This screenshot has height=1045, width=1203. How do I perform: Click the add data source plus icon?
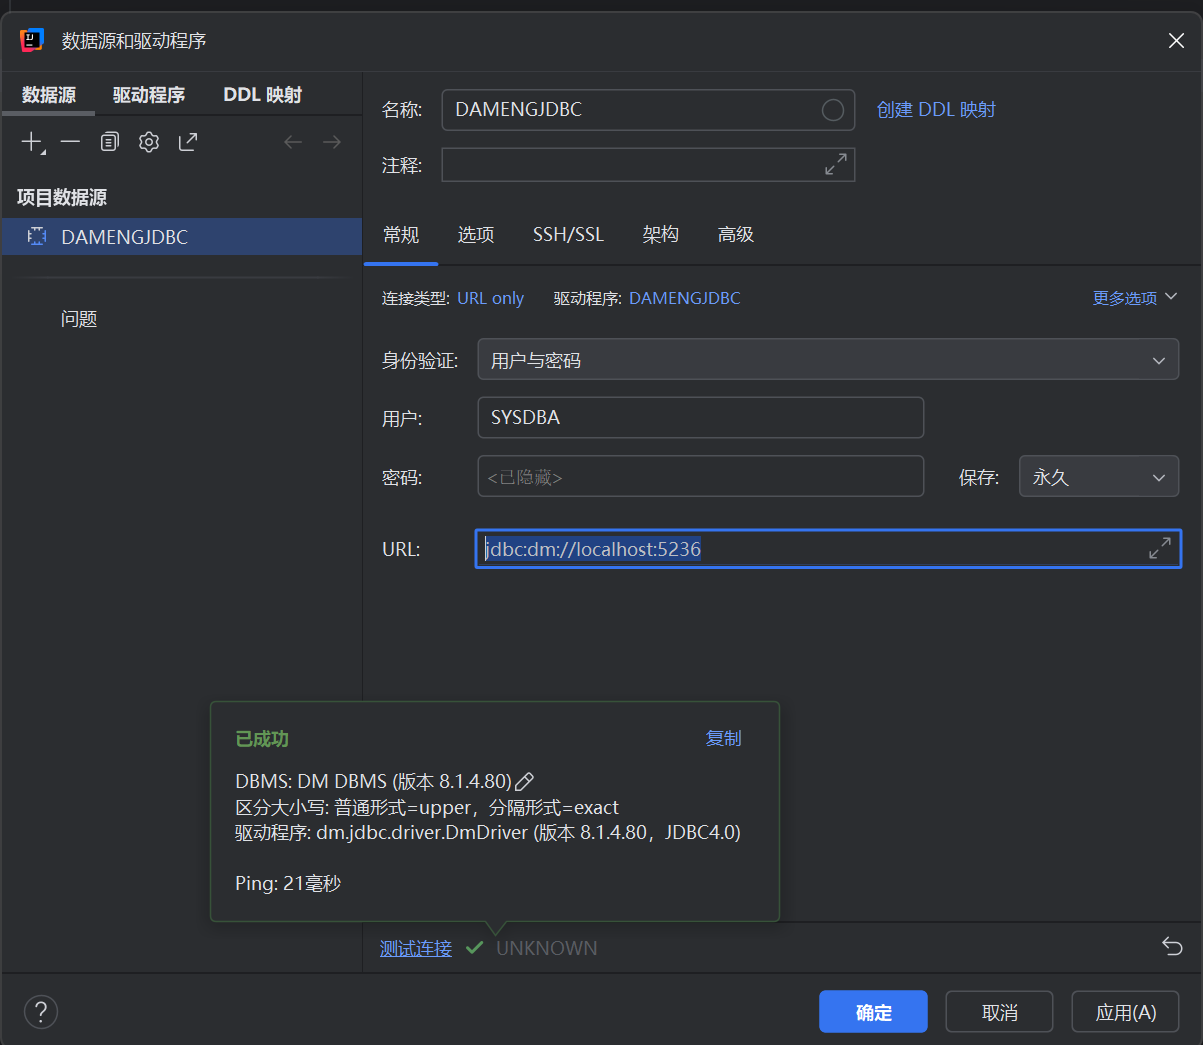coord(32,142)
